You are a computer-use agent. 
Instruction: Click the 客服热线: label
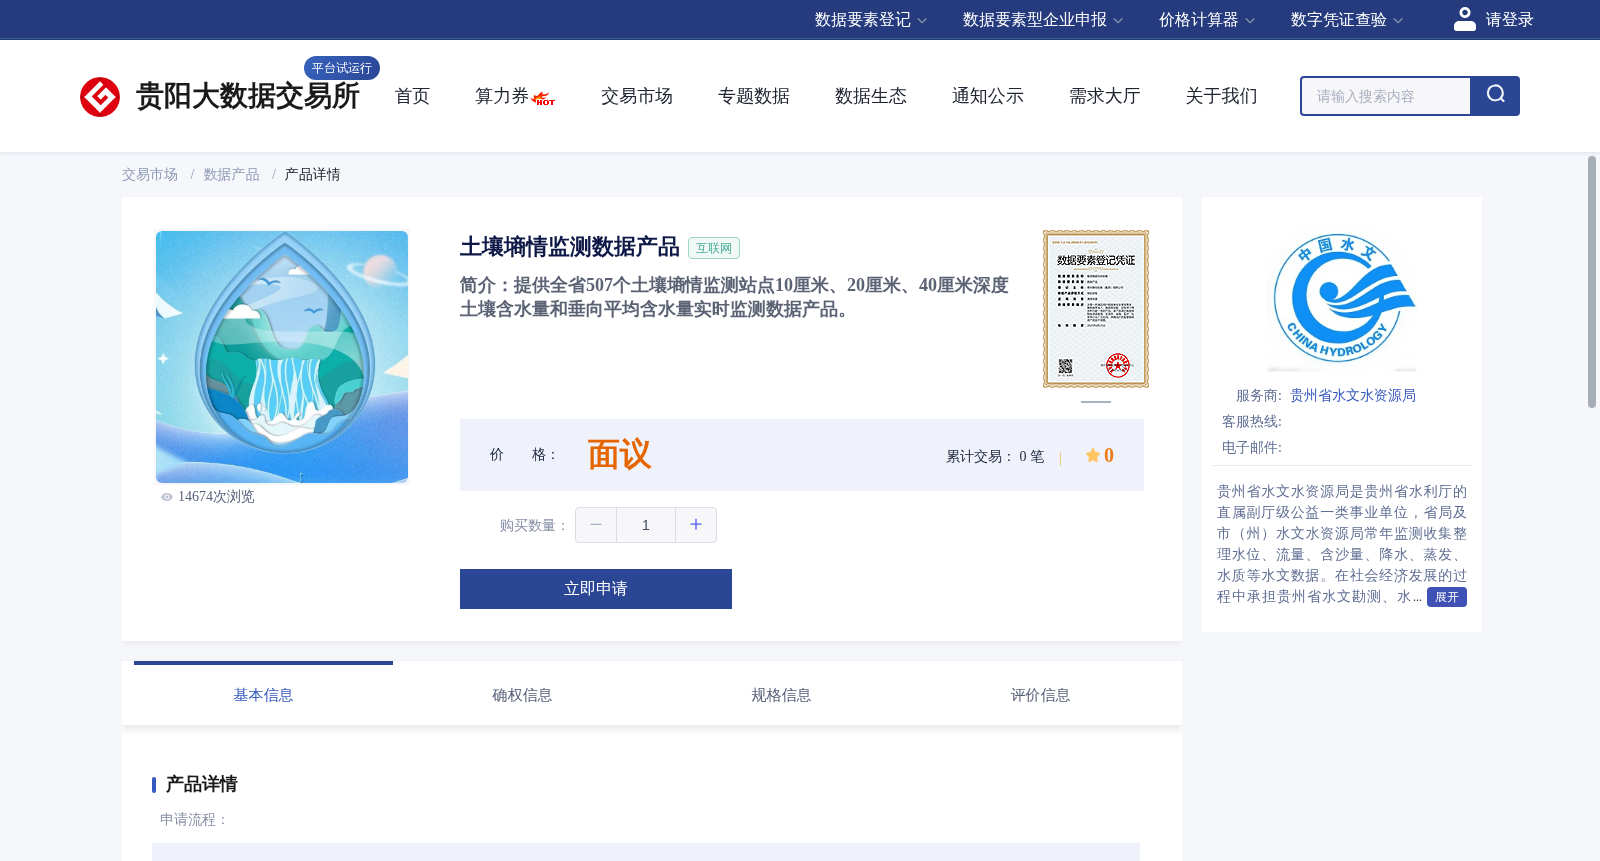tap(1252, 422)
